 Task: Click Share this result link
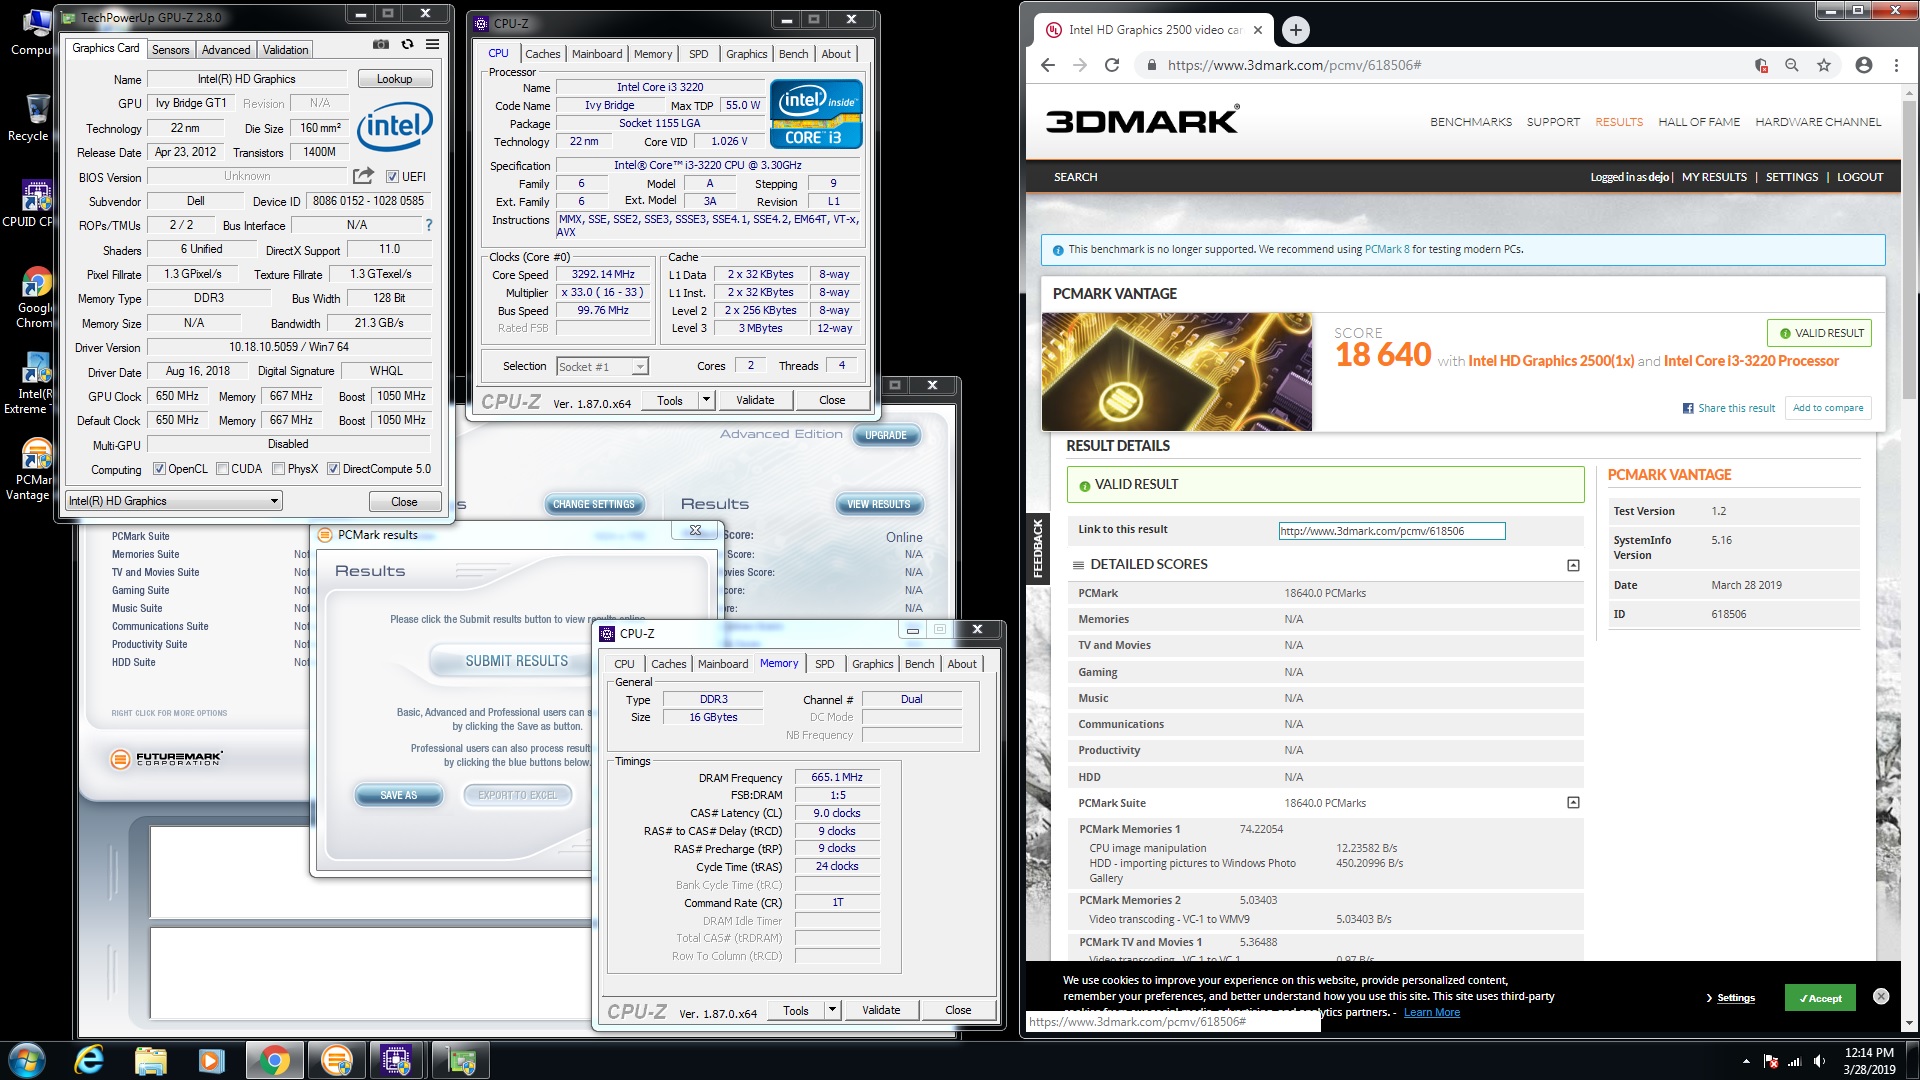(x=1729, y=408)
